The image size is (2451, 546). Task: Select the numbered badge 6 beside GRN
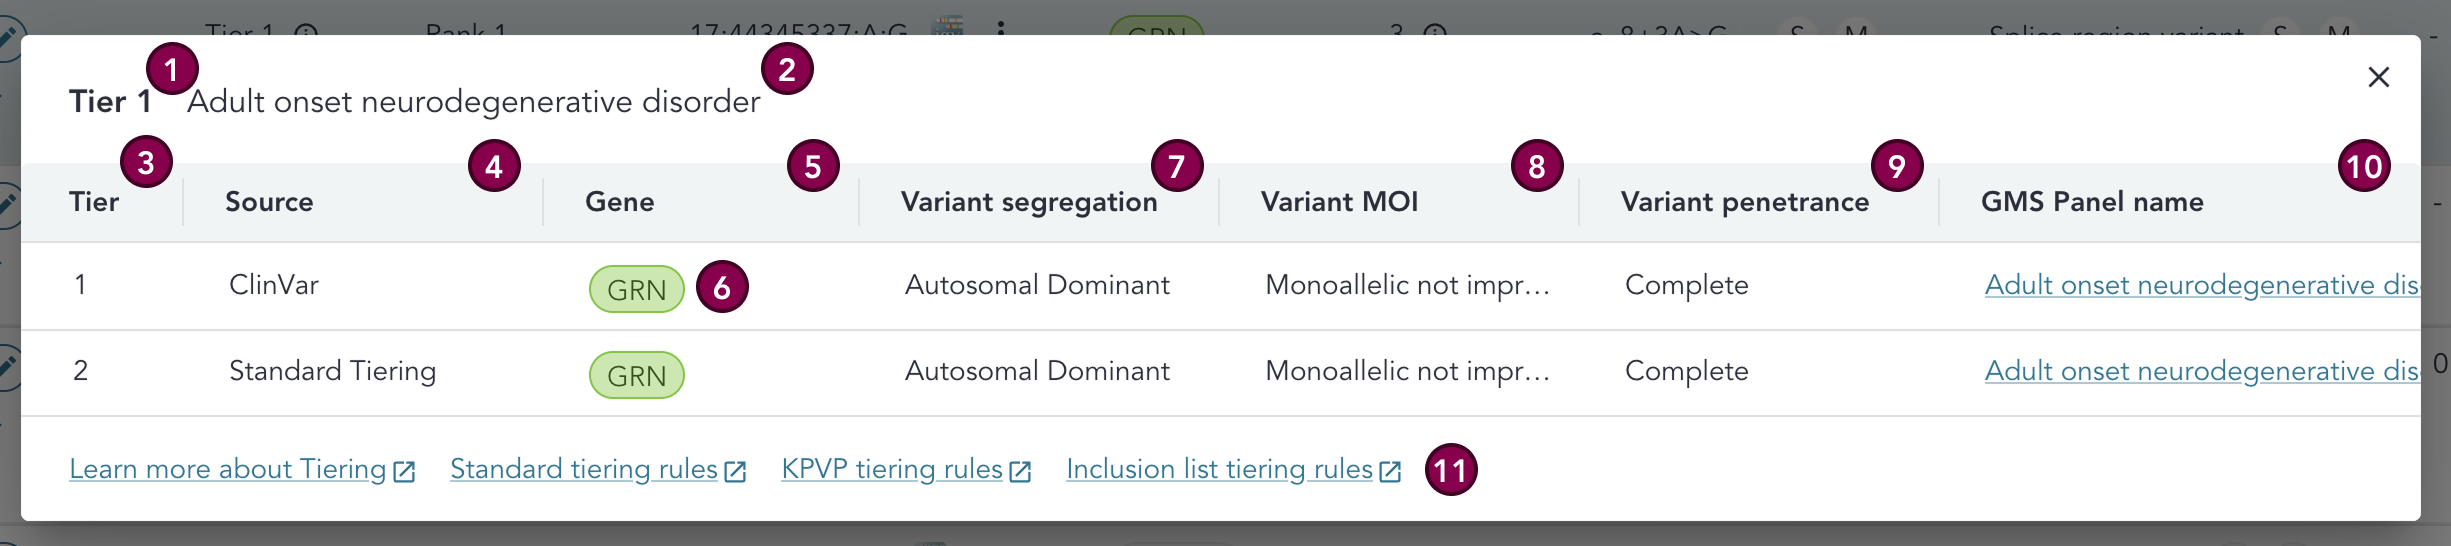(722, 288)
